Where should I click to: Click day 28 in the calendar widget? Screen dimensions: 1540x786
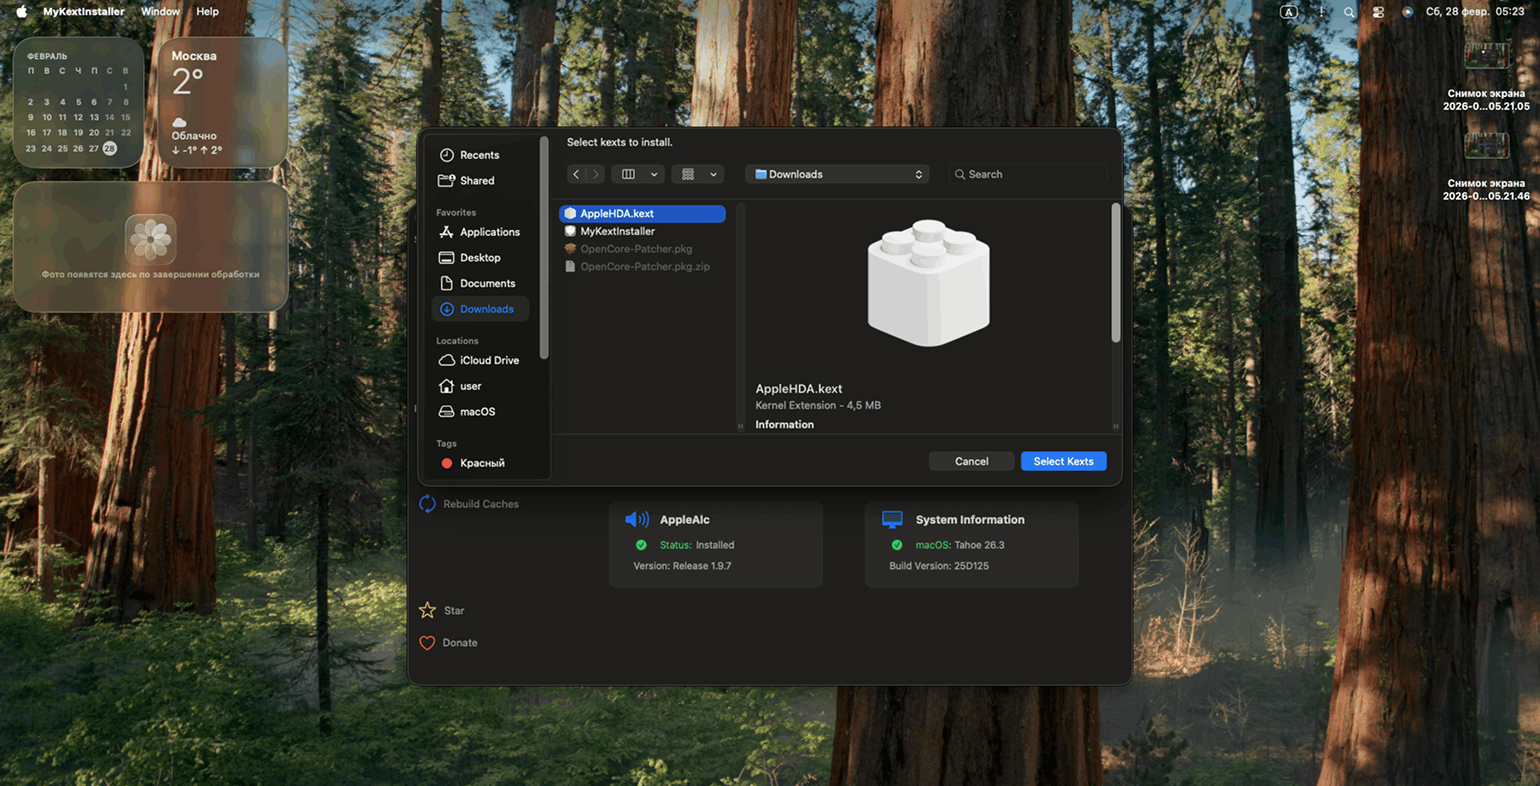[110, 148]
